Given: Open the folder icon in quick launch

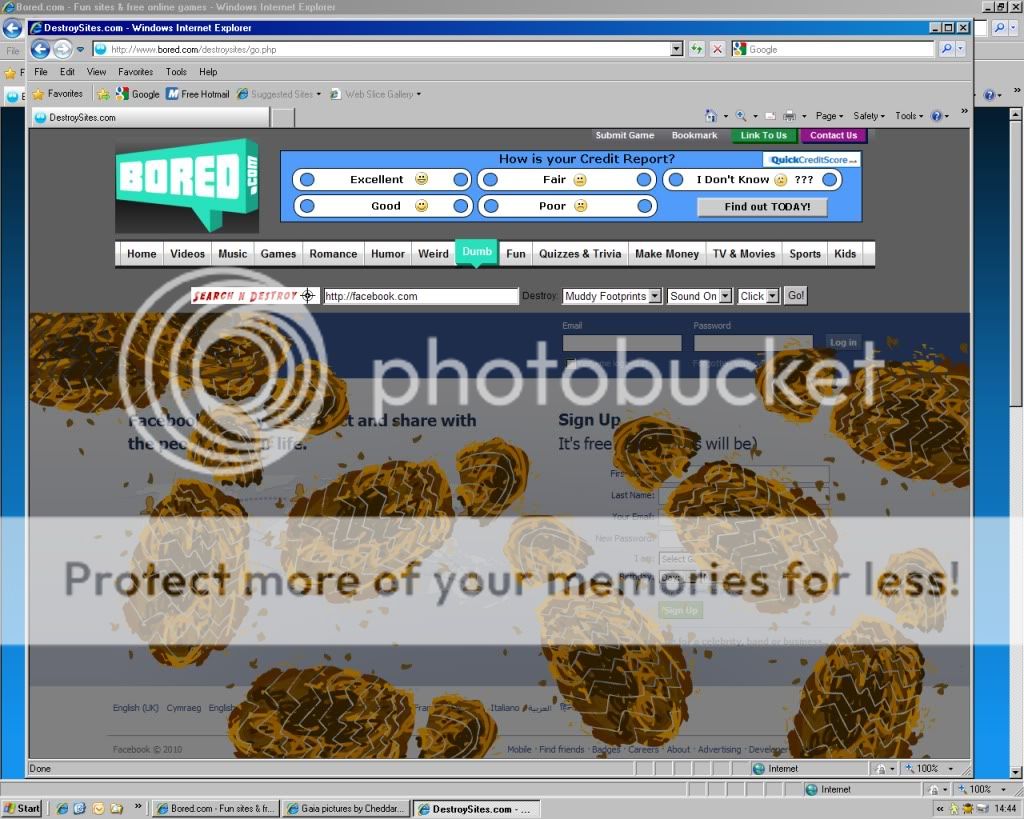Looking at the screenshot, I should (x=116, y=809).
